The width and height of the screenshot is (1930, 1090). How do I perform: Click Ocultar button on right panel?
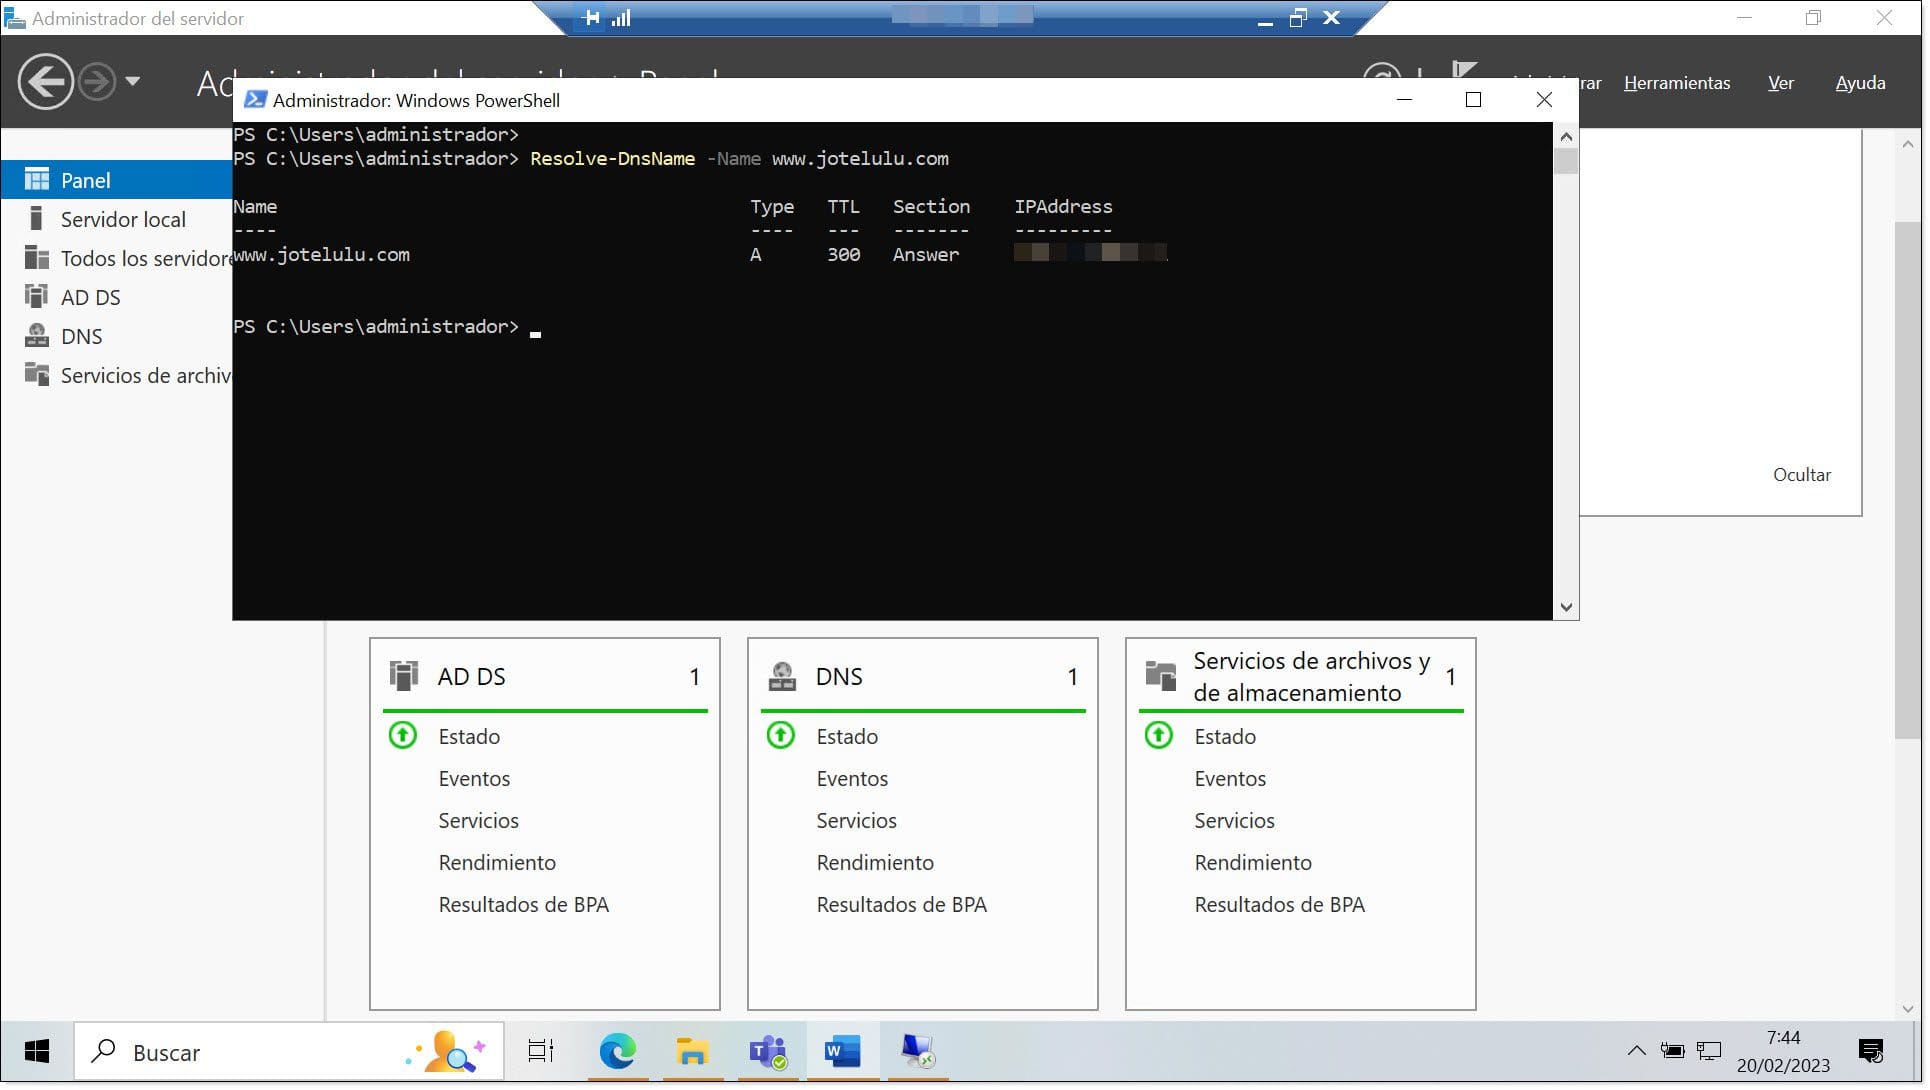[x=1800, y=475]
